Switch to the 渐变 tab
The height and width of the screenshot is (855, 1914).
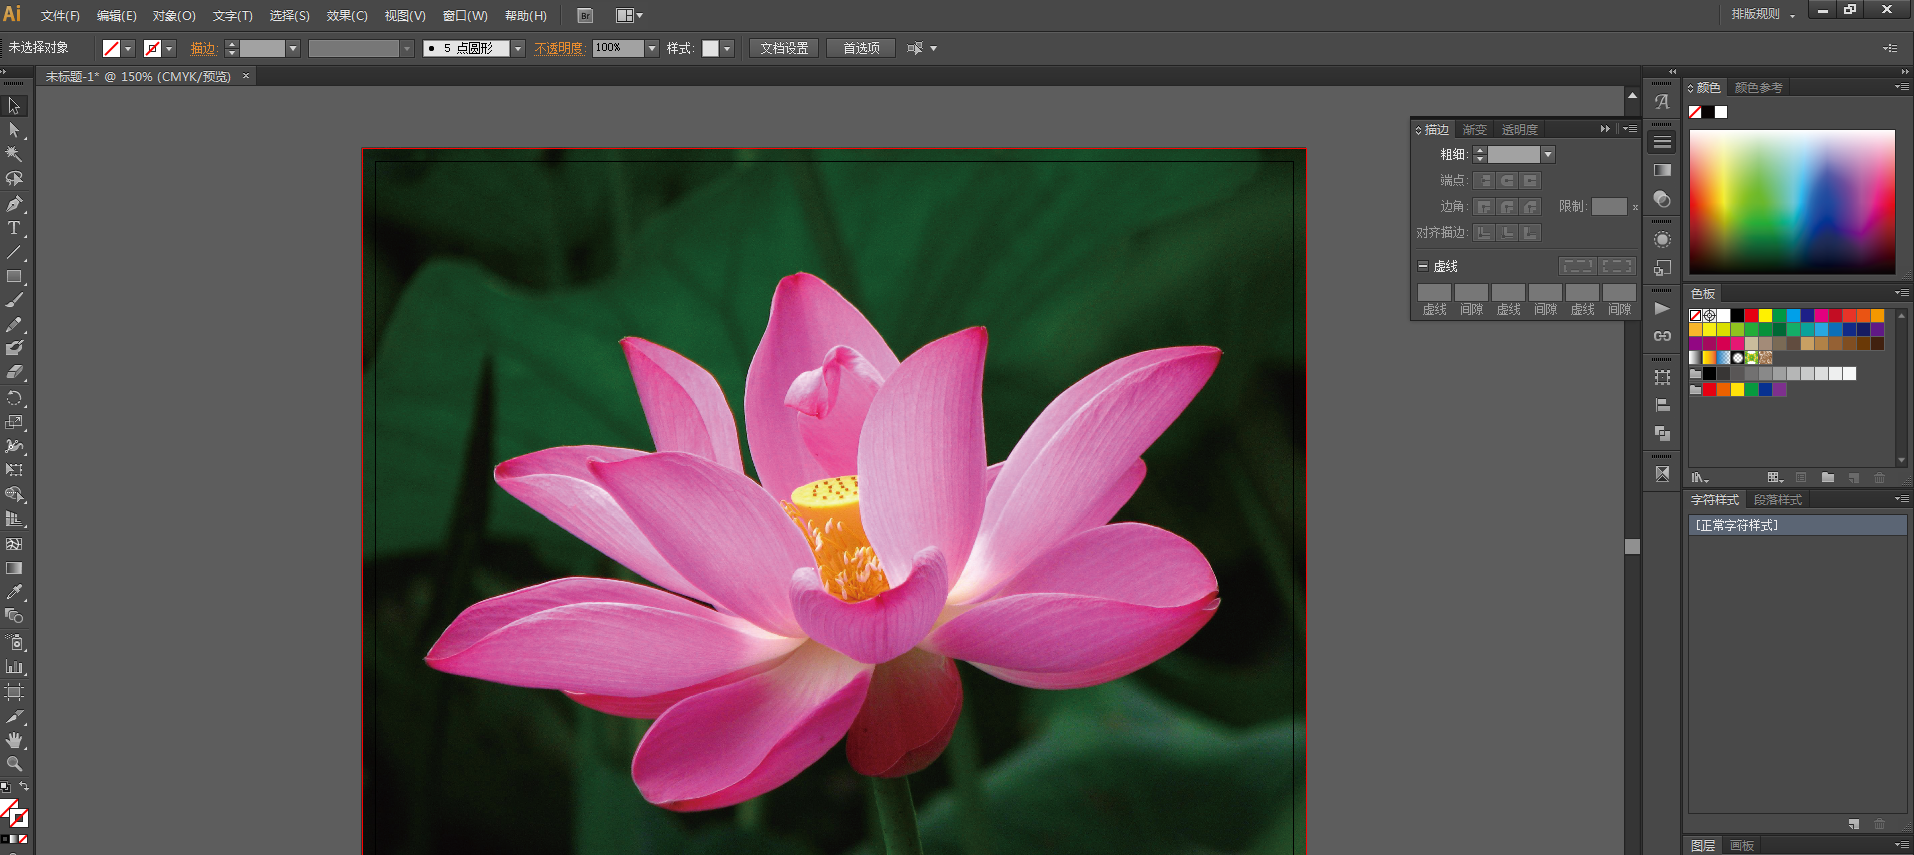pos(1475,129)
